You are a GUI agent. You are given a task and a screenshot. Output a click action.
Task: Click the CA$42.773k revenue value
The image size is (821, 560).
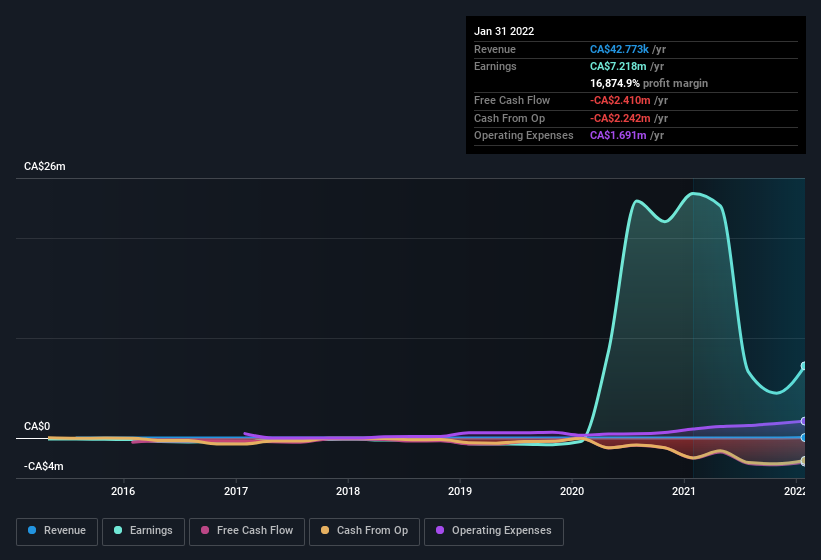click(619, 49)
